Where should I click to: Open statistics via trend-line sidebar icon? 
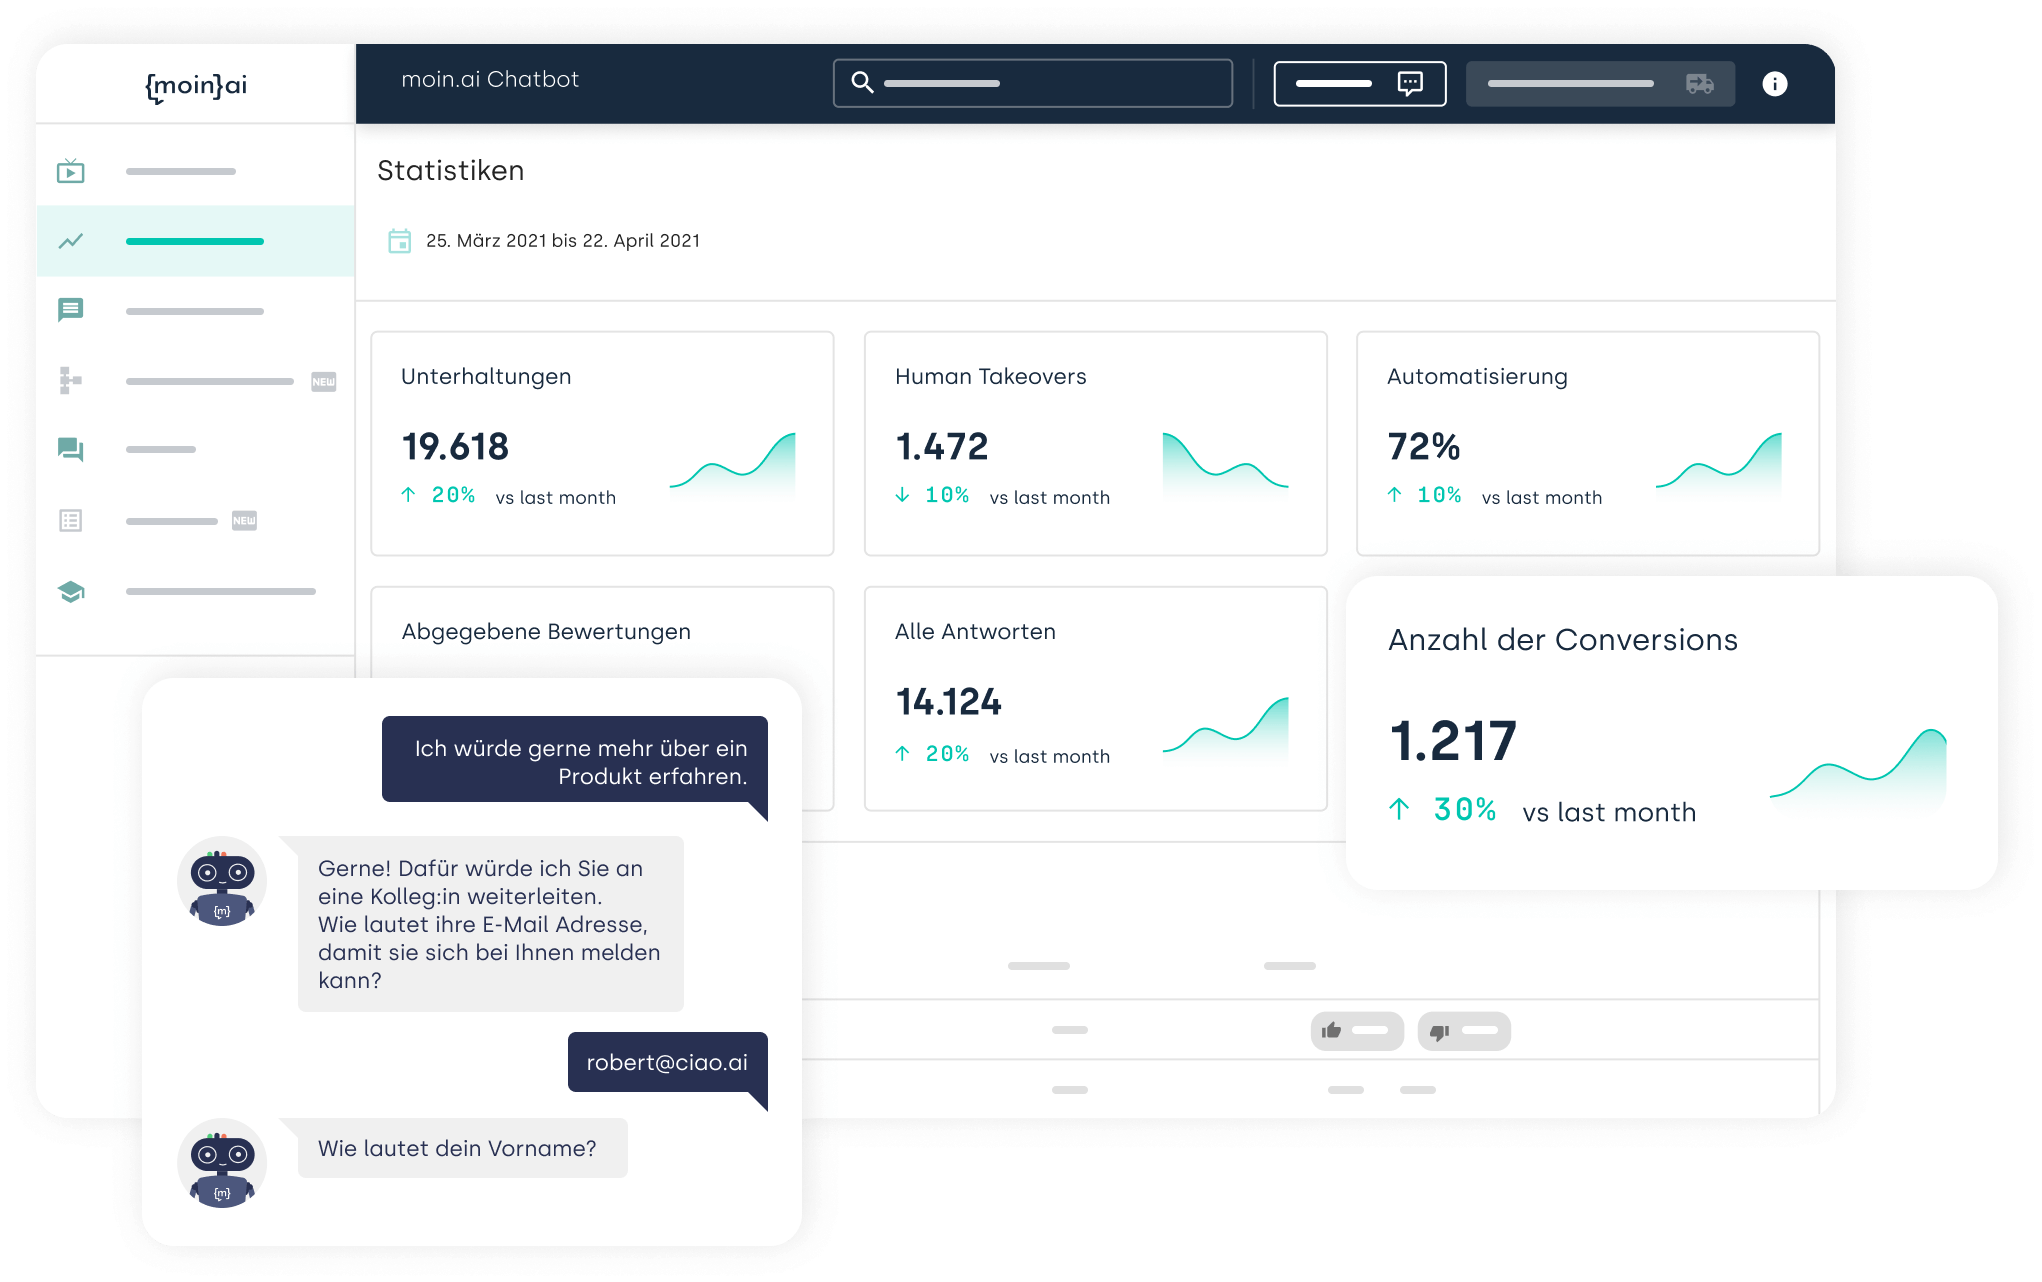[x=70, y=241]
